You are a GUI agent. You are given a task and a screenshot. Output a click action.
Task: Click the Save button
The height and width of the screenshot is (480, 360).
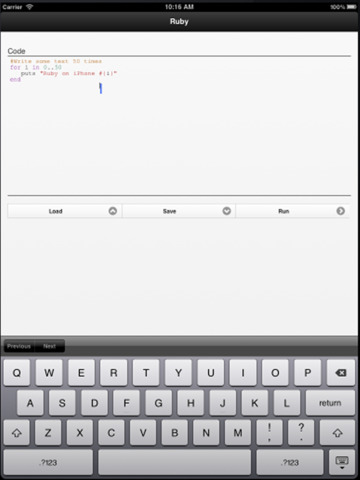179,211
